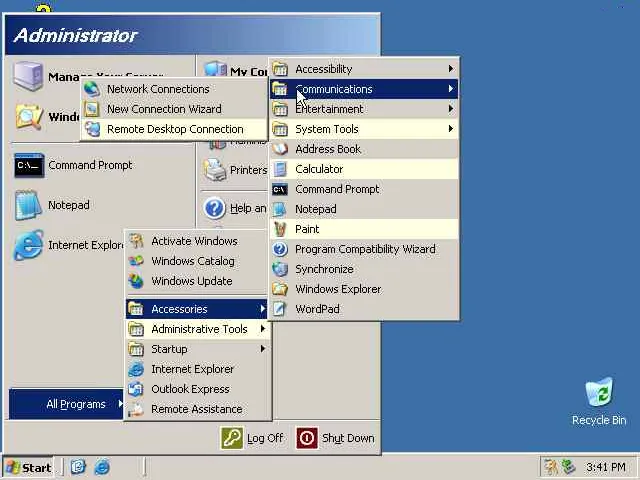Click the Windows Update icon
The image size is (640, 480).
[x=136, y=281]
